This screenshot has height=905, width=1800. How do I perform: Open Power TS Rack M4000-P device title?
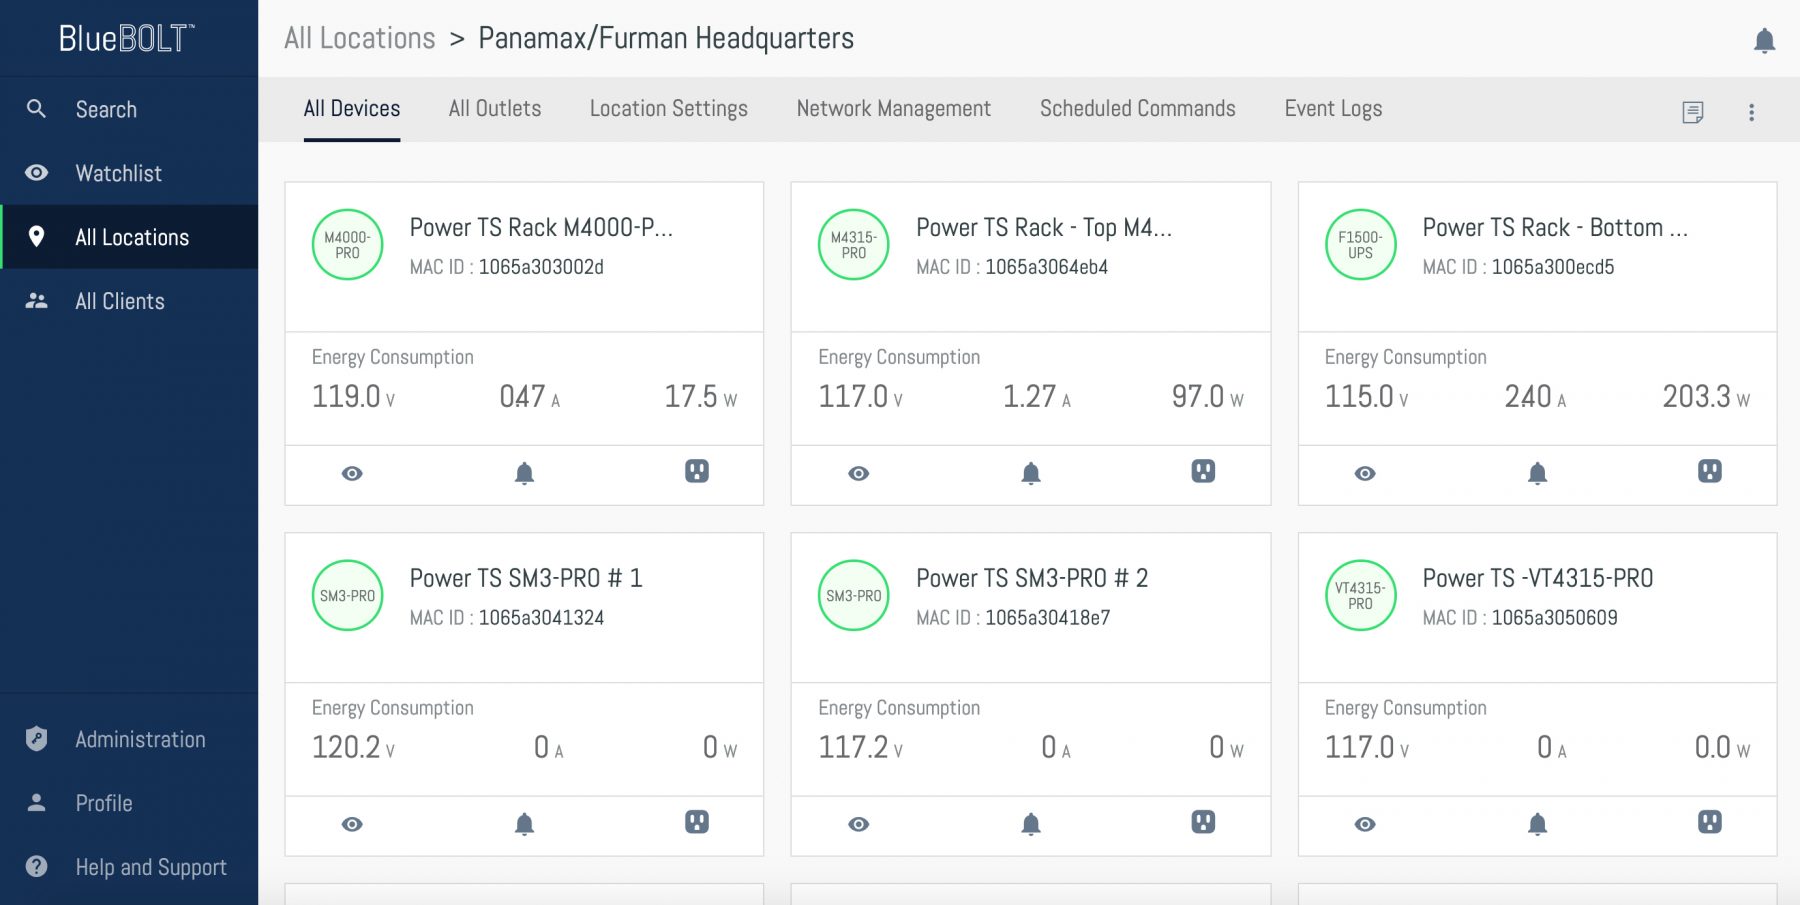[541, 228]
